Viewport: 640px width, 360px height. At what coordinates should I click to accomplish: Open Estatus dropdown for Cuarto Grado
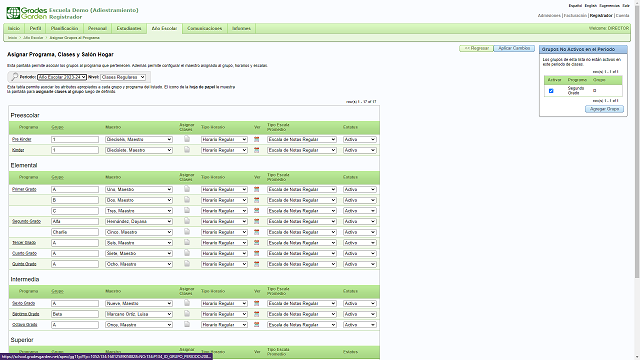click(360, 253)
